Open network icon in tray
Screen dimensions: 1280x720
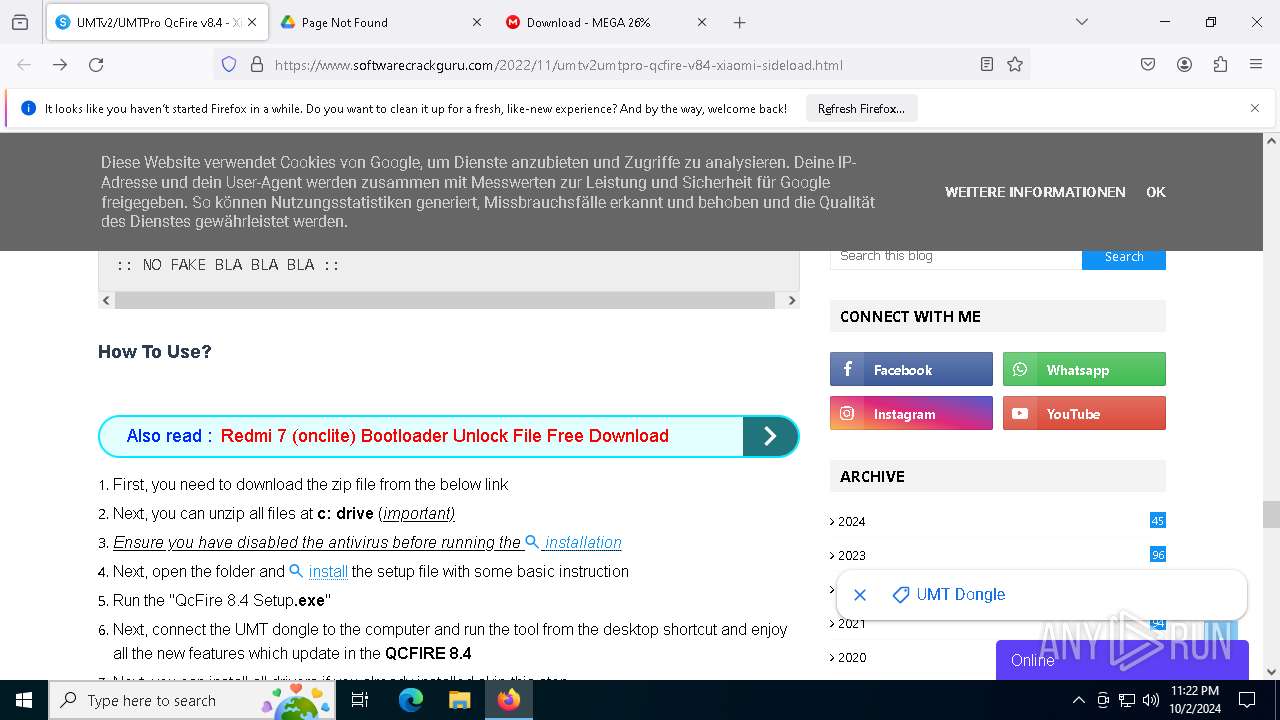(x=1127, y=700)
